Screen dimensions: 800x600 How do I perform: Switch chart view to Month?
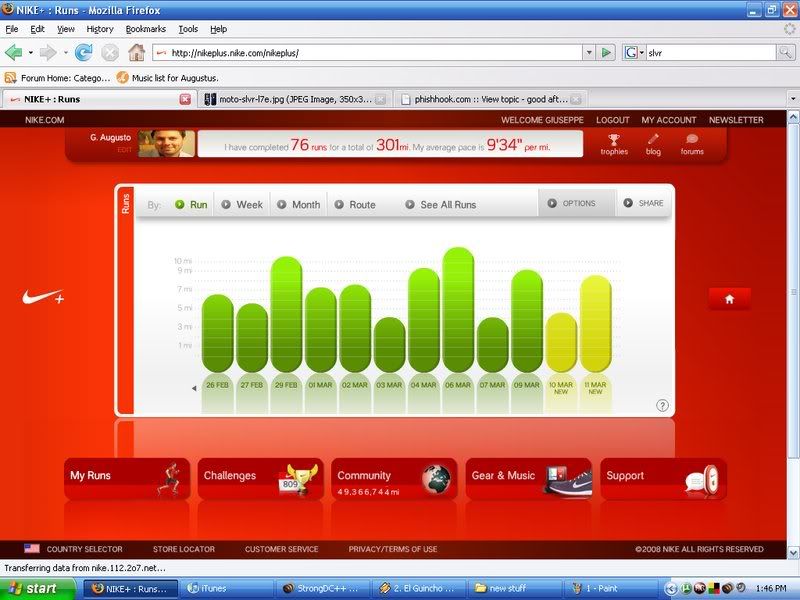pyautogui.click(x=298, y=204)
